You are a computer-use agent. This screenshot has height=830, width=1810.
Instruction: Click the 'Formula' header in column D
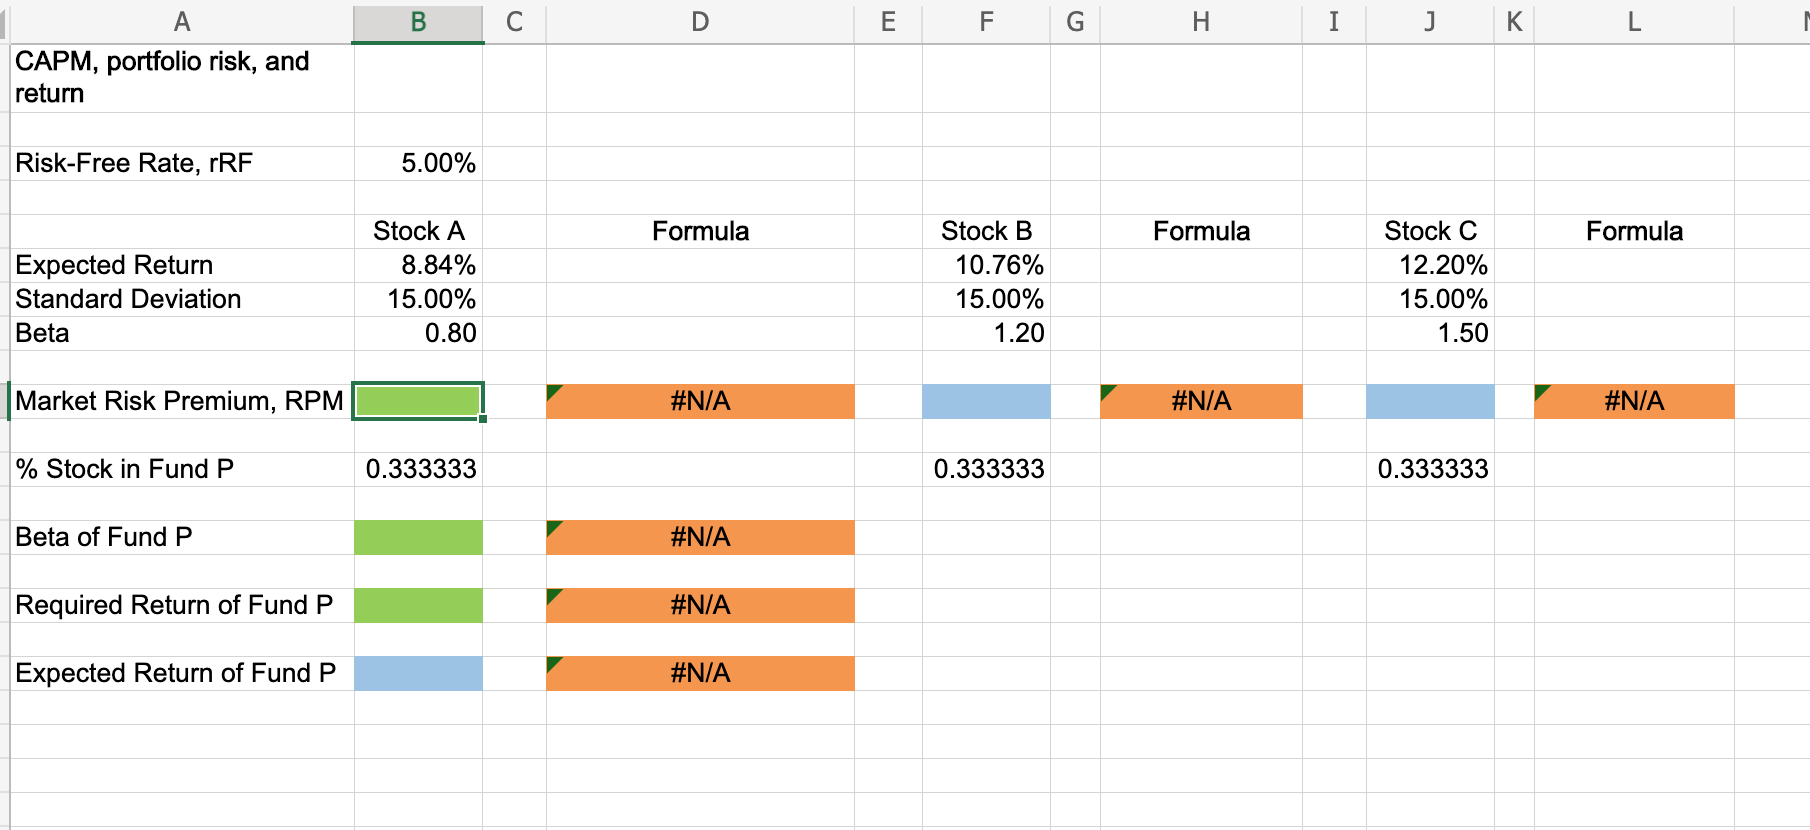pyautogui.click(x=700, y=231)
